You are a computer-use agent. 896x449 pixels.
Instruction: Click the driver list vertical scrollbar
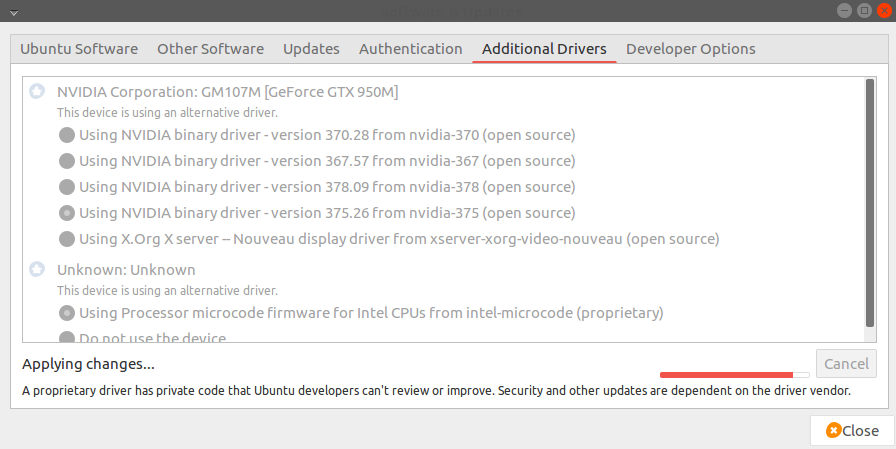point(869,200)
